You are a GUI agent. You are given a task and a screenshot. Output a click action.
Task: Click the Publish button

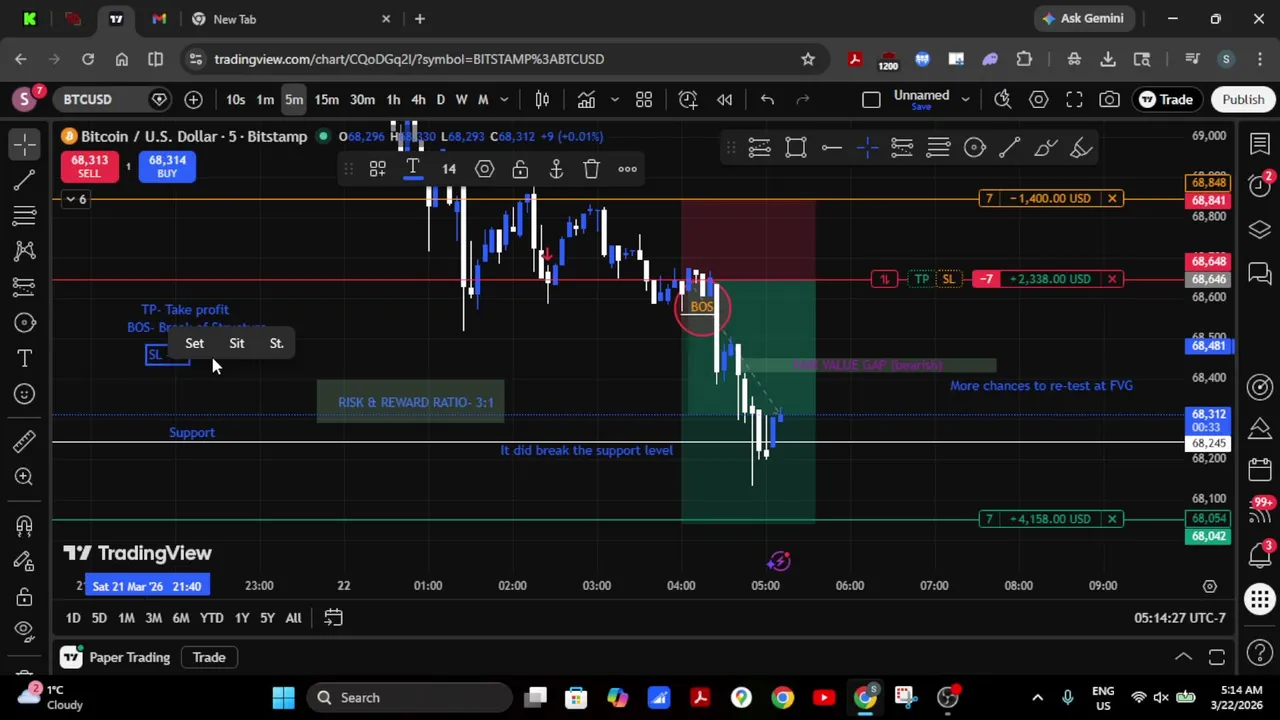[x=1243, y=99]
